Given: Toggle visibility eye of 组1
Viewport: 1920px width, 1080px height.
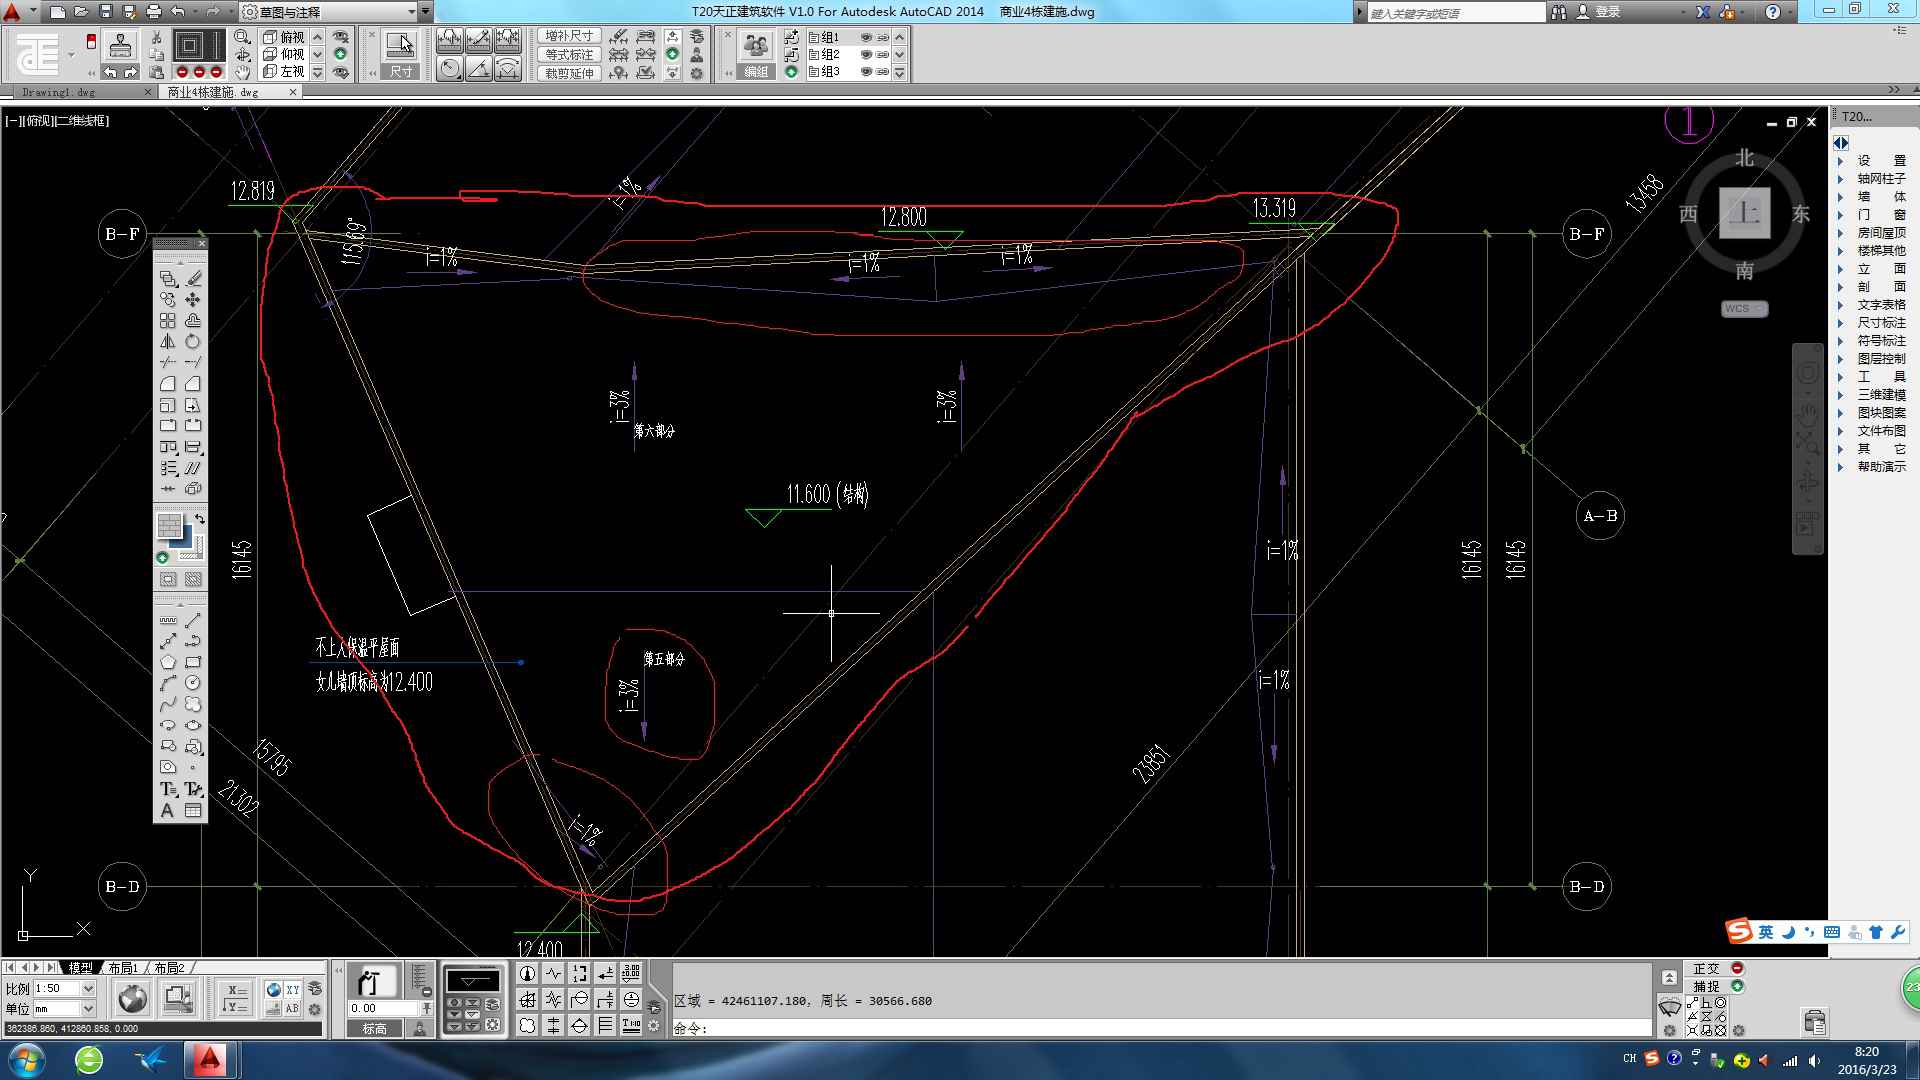Looking at the screenshot, I should (866, 38).
